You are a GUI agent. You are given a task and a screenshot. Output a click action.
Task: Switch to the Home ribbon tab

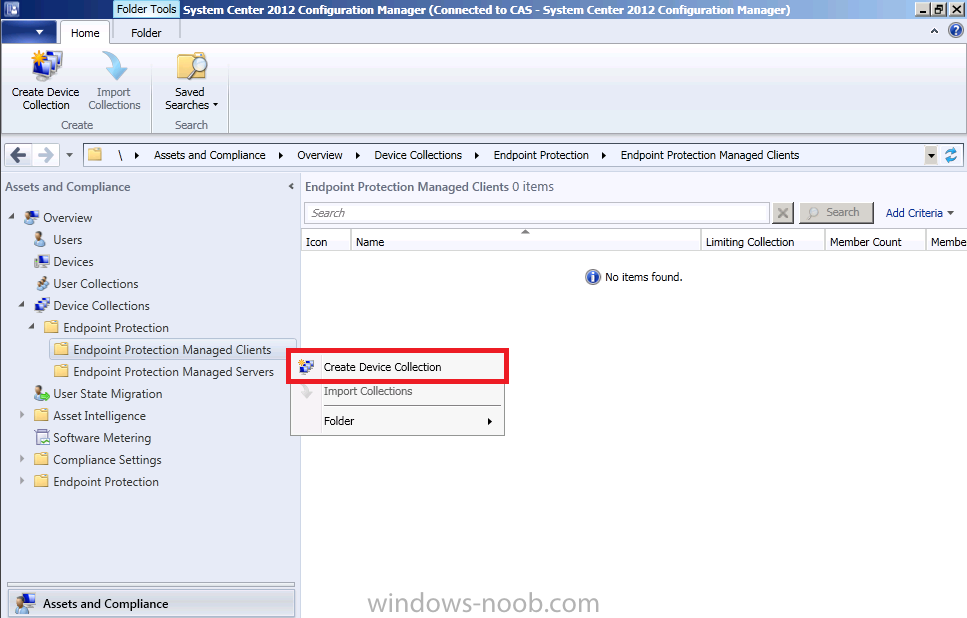(84, 33)
